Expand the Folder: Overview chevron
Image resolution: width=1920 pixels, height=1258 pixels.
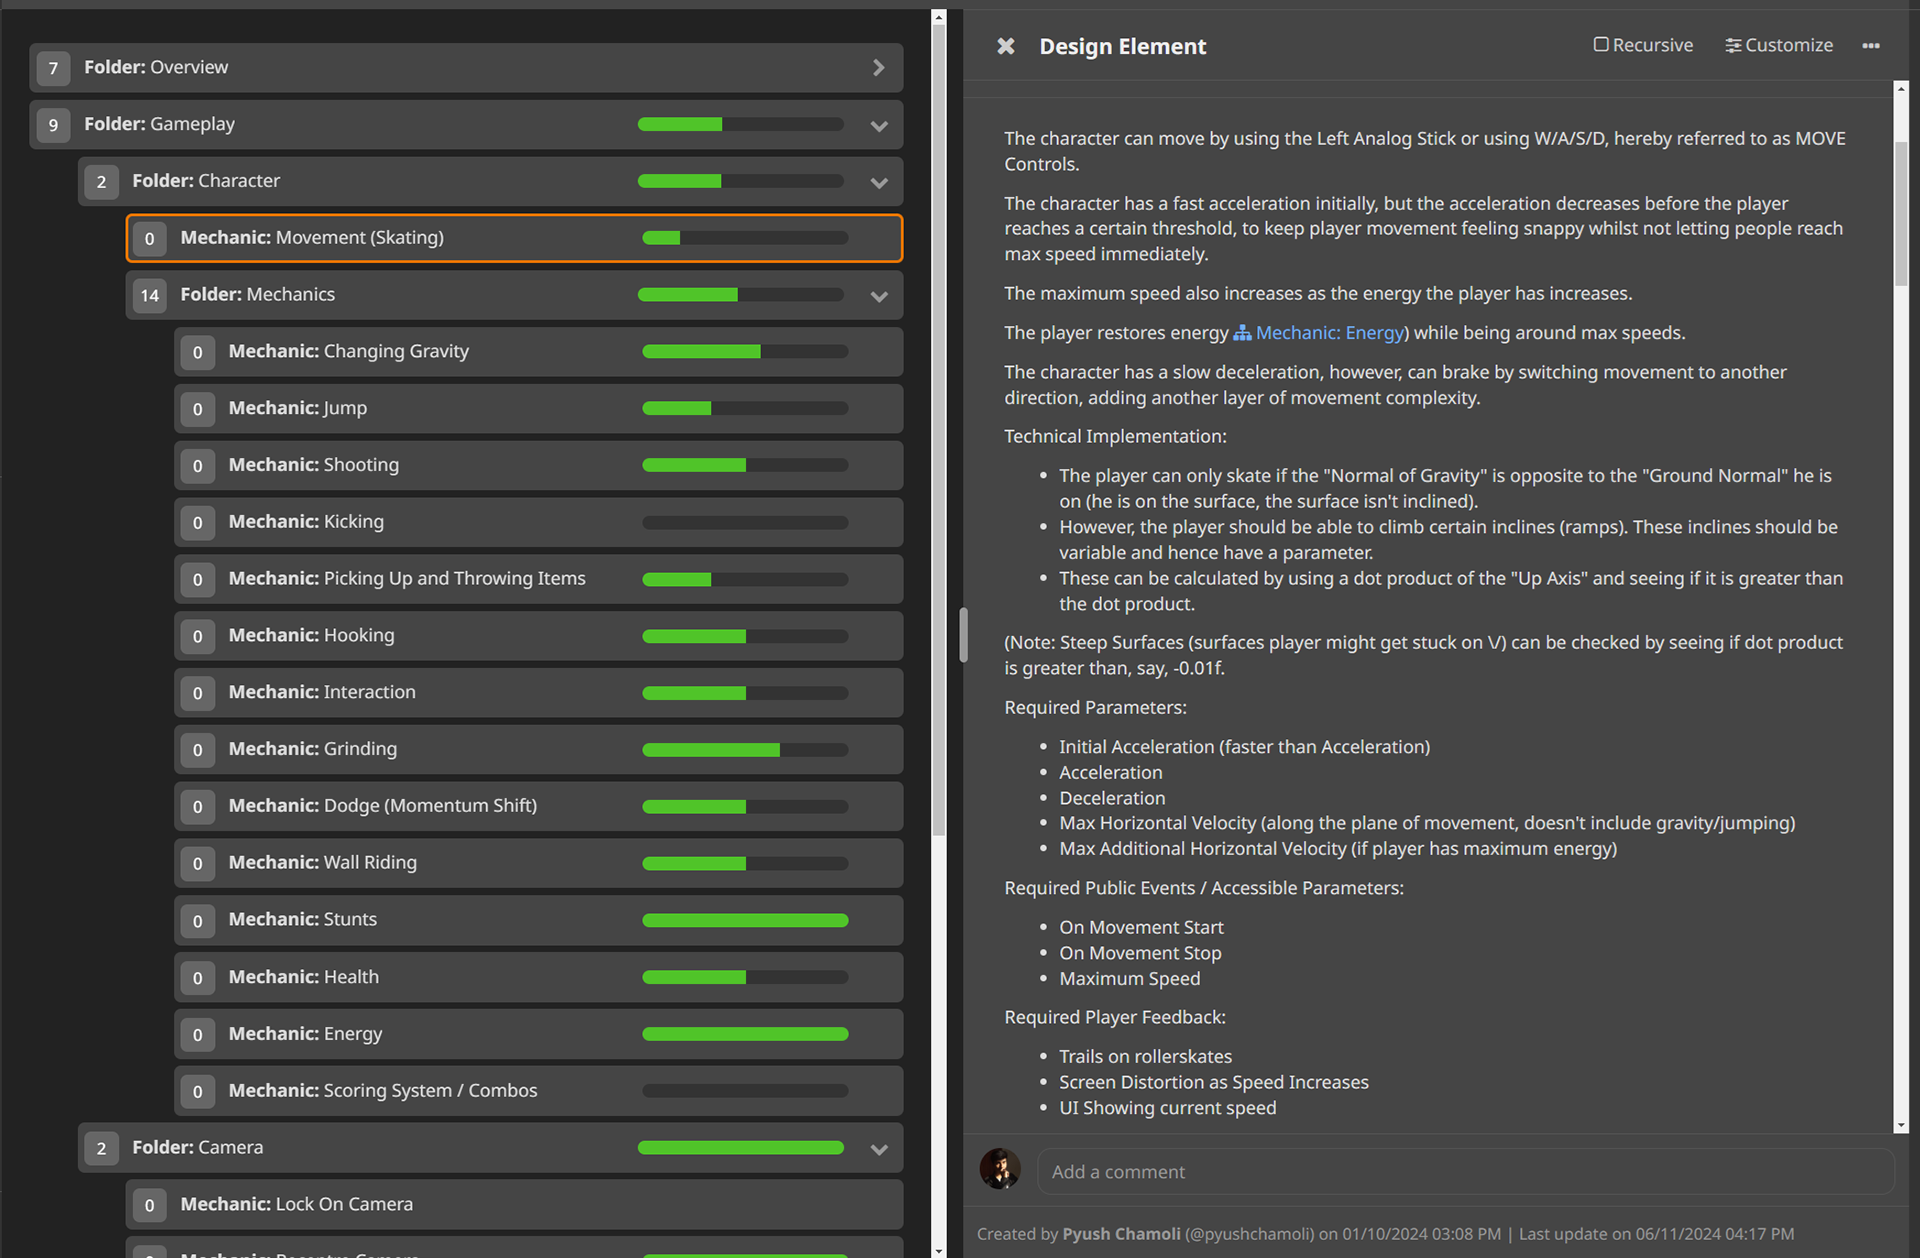tap(878, 68)
